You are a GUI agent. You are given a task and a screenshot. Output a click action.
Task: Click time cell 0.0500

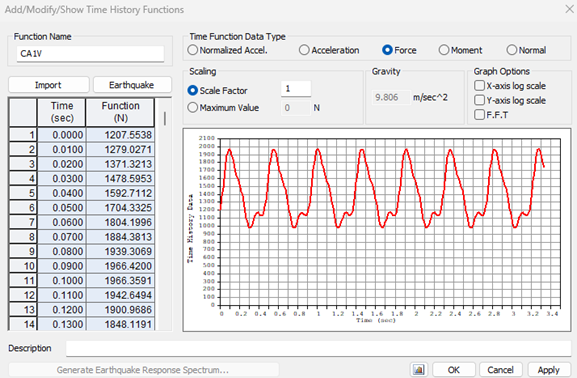pyautogui.click(x=61, y=208)
